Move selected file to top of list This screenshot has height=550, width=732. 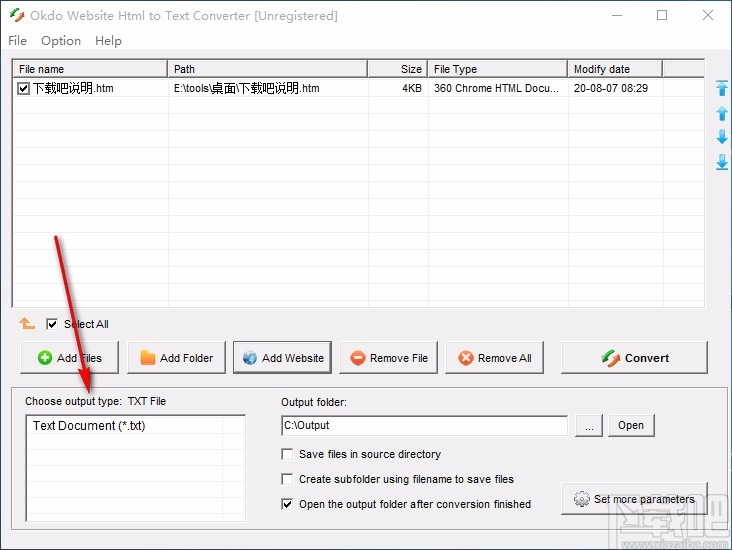point(722,88)
